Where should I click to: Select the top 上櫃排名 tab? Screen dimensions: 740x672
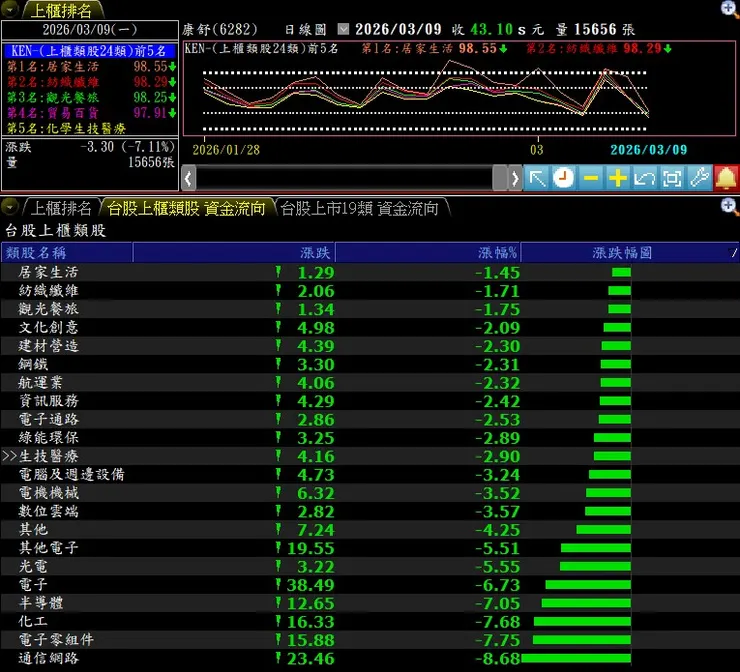click(61, 10)
